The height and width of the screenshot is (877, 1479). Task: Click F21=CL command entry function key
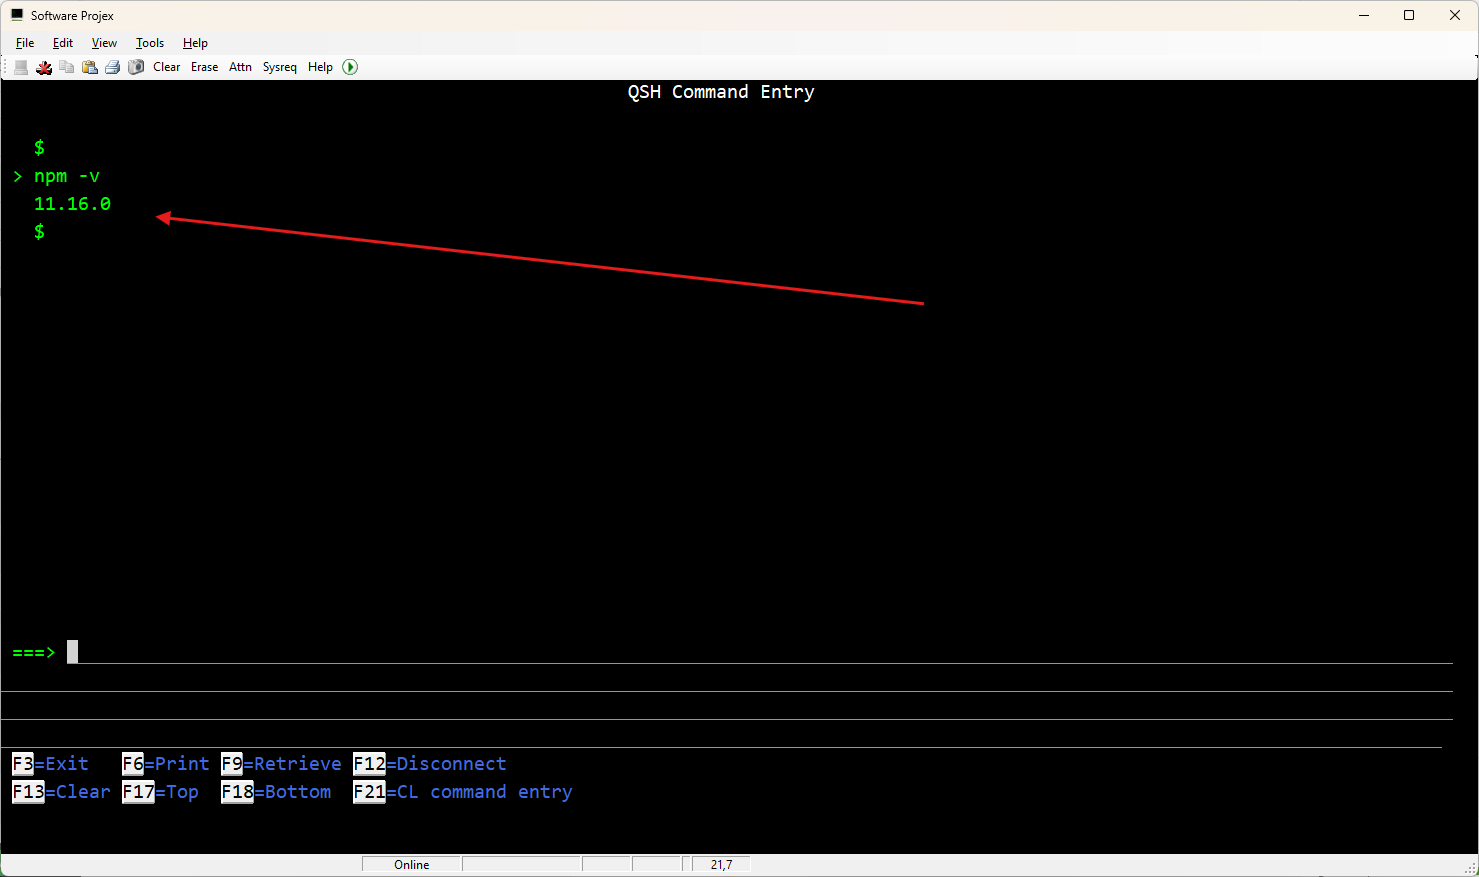[x=463, y=792]
